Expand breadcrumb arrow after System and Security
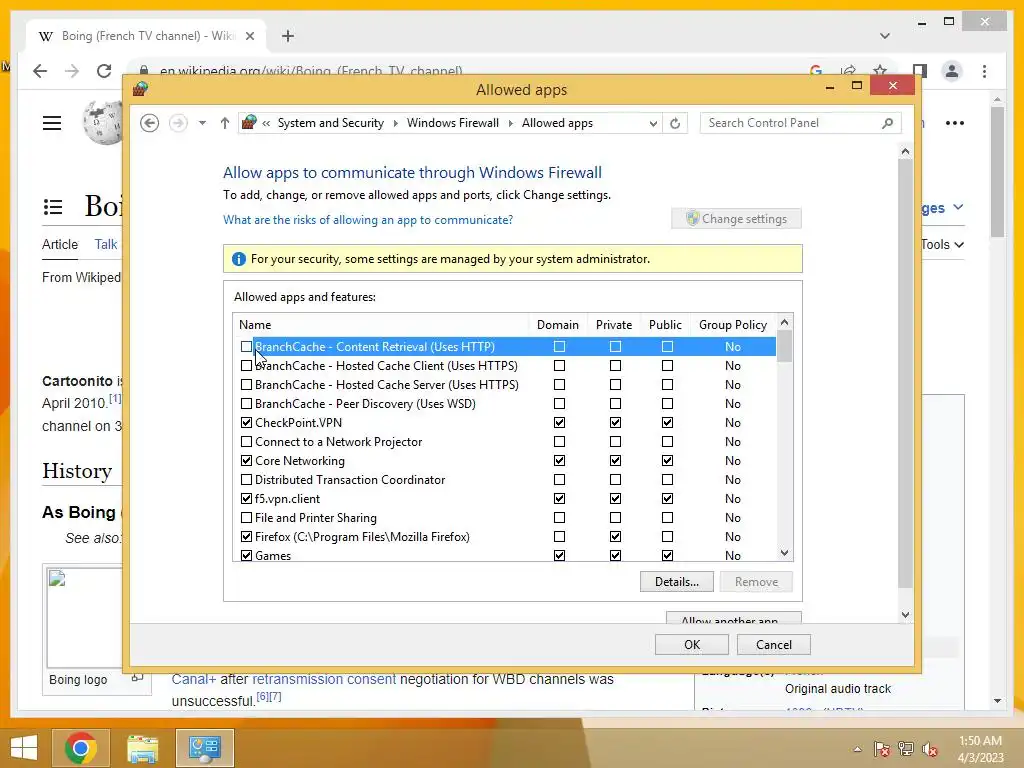The image size is (1024, 768). (x=395, y=123)
